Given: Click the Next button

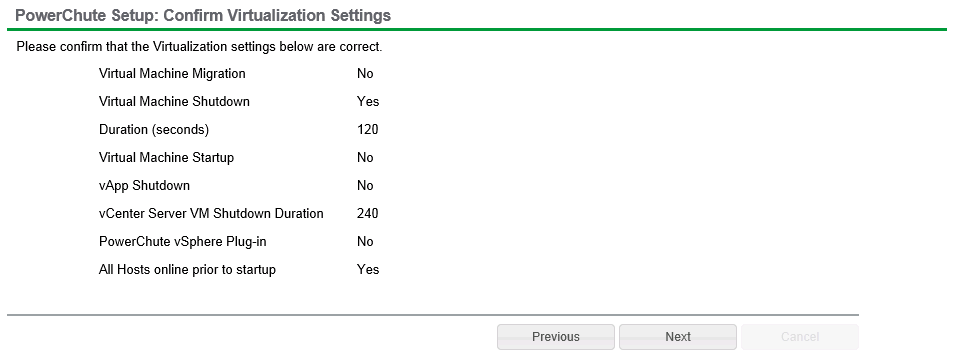Looking at the screenshot, I should (x=678, y=337).
